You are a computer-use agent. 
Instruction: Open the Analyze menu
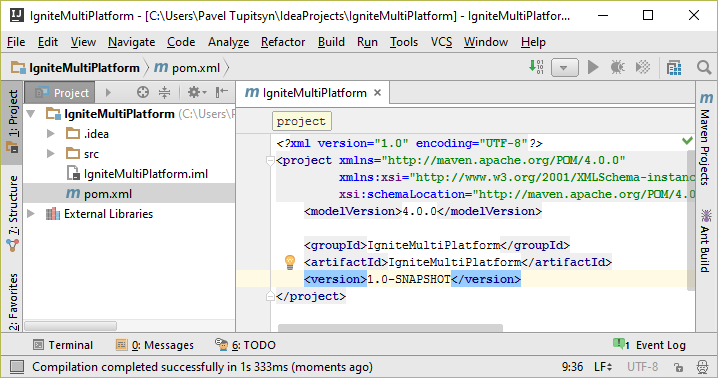pos(228,42)
